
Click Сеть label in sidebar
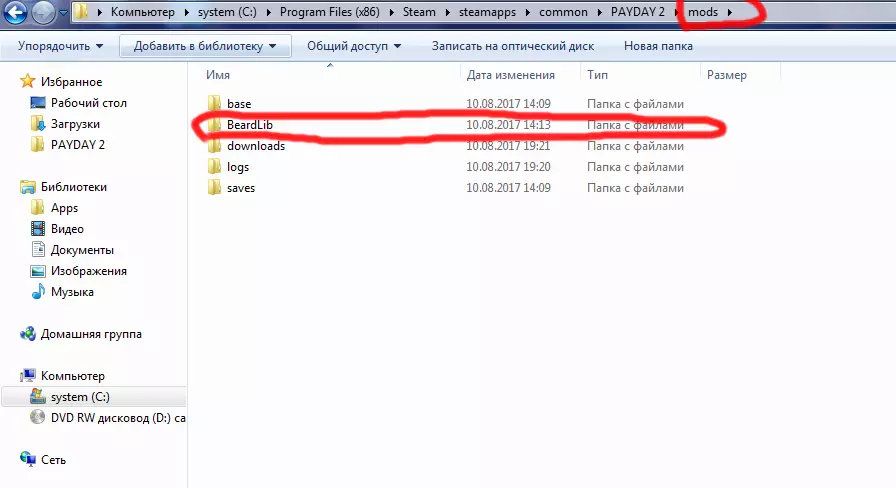point(53,459)
